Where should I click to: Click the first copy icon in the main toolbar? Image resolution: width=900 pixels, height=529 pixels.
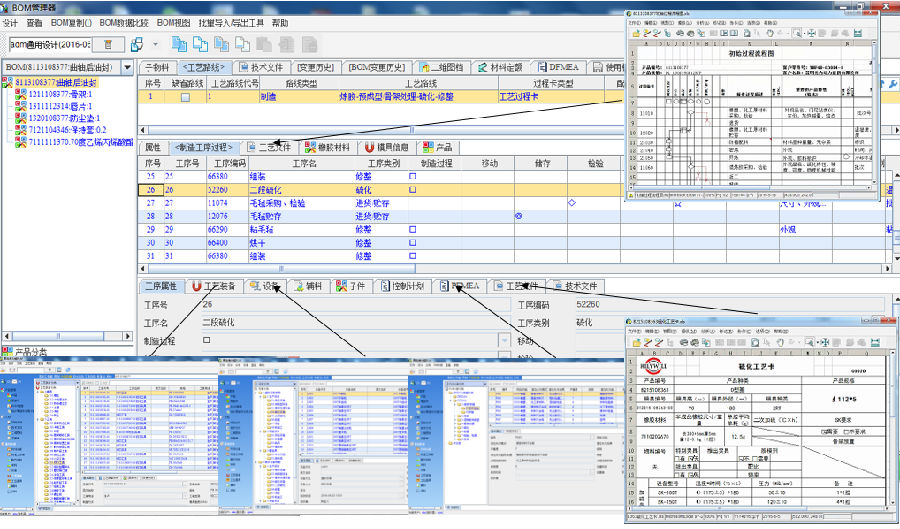180,45
